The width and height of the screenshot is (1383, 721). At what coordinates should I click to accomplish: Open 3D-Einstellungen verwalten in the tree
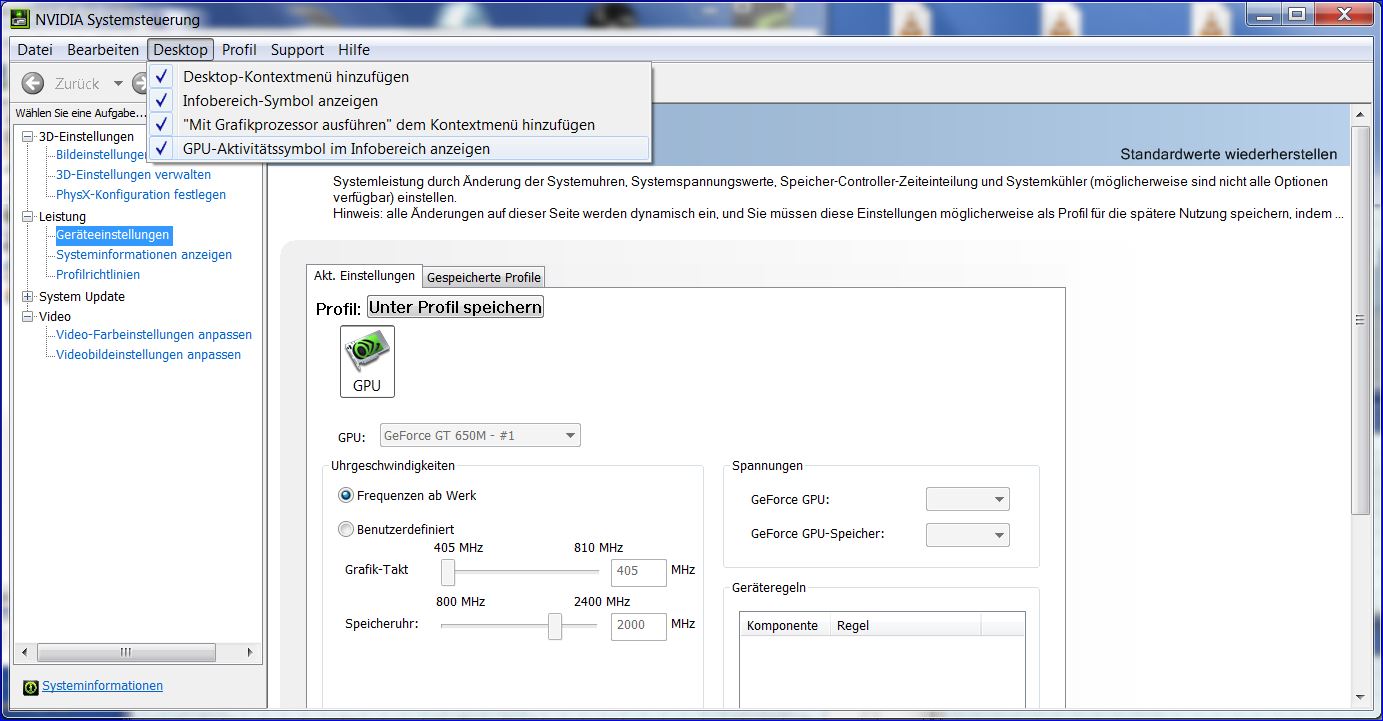click(x=133, y=174)
